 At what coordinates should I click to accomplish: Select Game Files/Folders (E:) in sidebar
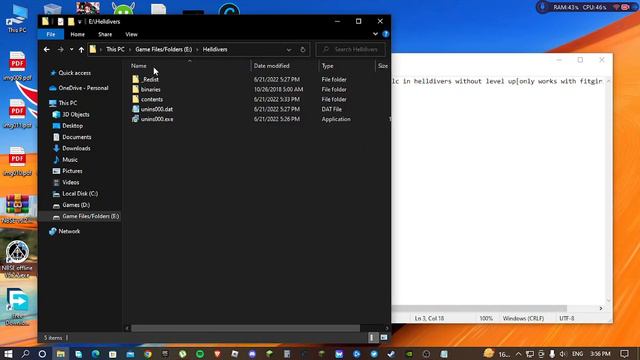91,216
